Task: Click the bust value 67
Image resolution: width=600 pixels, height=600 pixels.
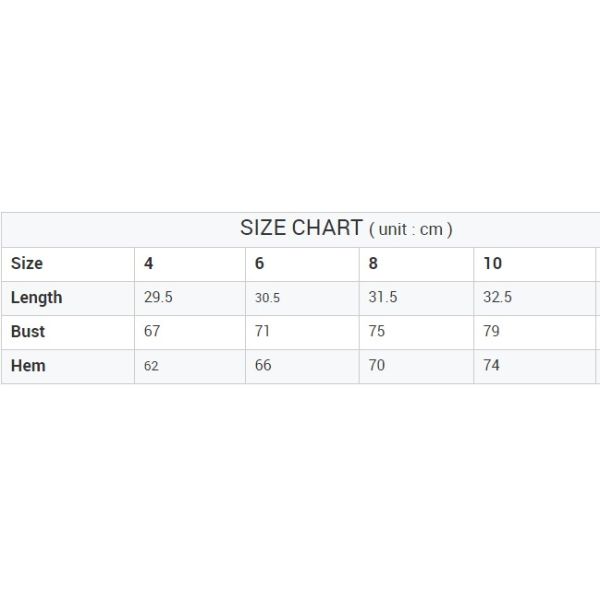Action: (x=152, y=331)
